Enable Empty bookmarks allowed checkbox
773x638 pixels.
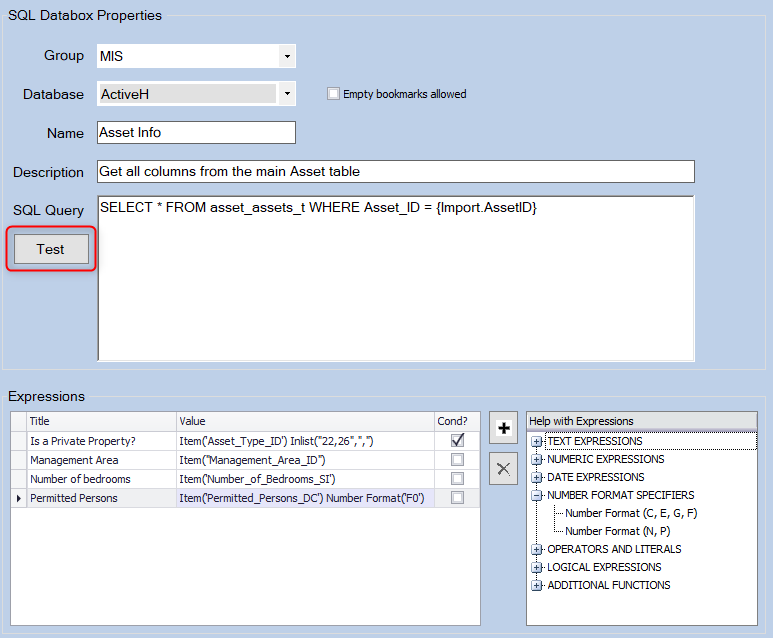[334, 94]
